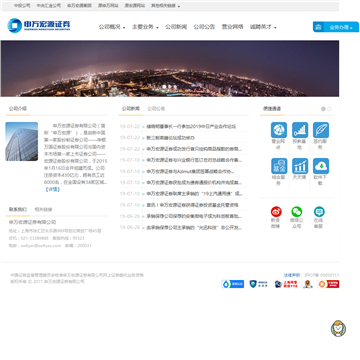Click the blue water-drop certification badge
This screenshot has width=360, height=360.
pyautogui.click(x=233, y=284)
